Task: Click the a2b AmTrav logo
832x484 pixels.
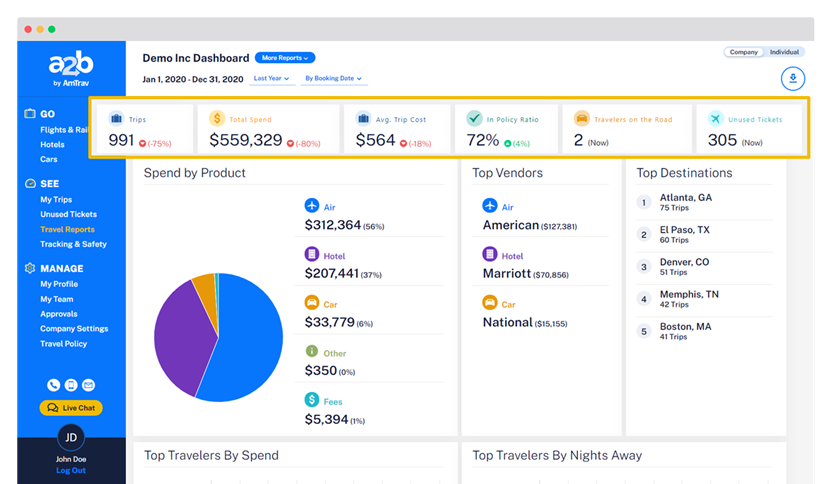Action: pos(71,68)
